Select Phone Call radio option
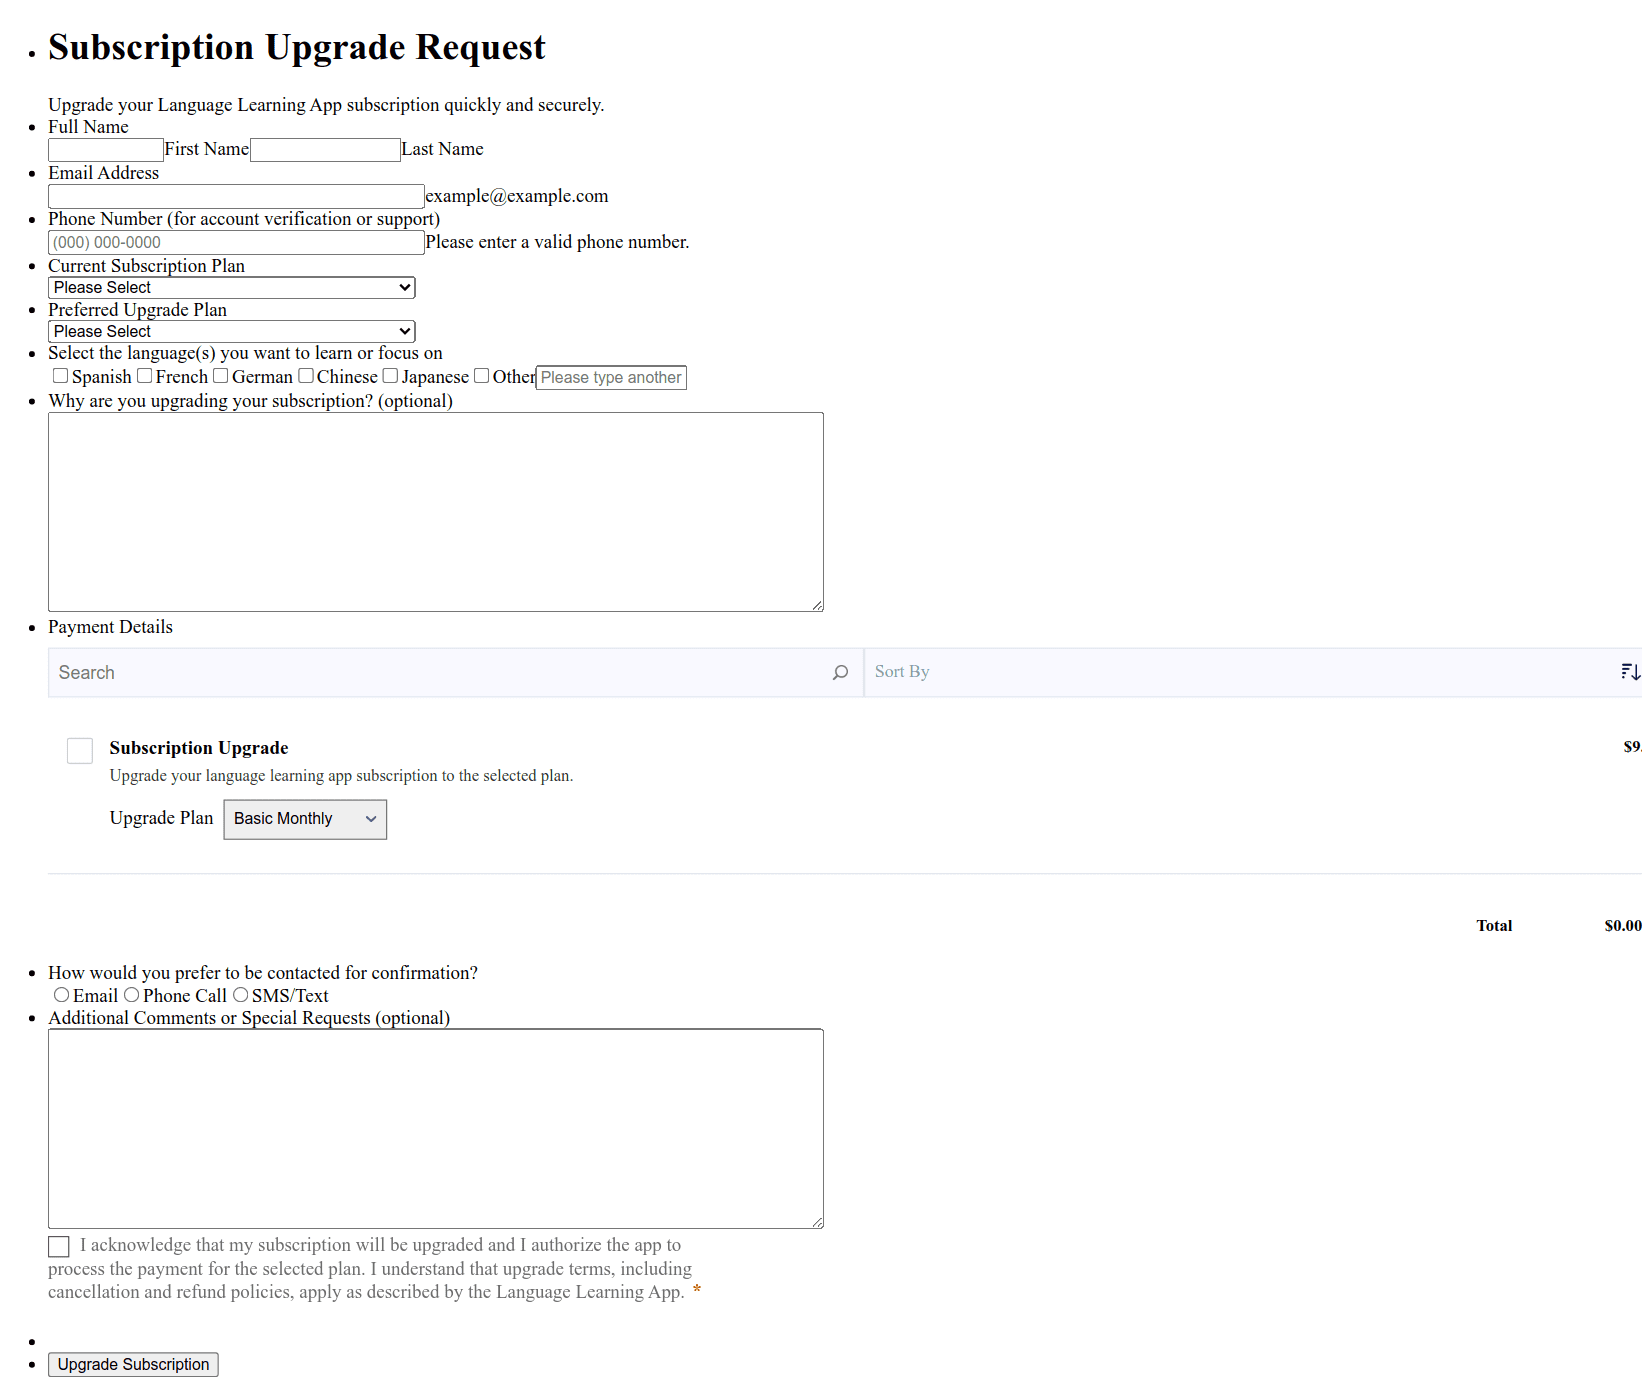This screenshot has width=1642, height=1377. point(132,995)
